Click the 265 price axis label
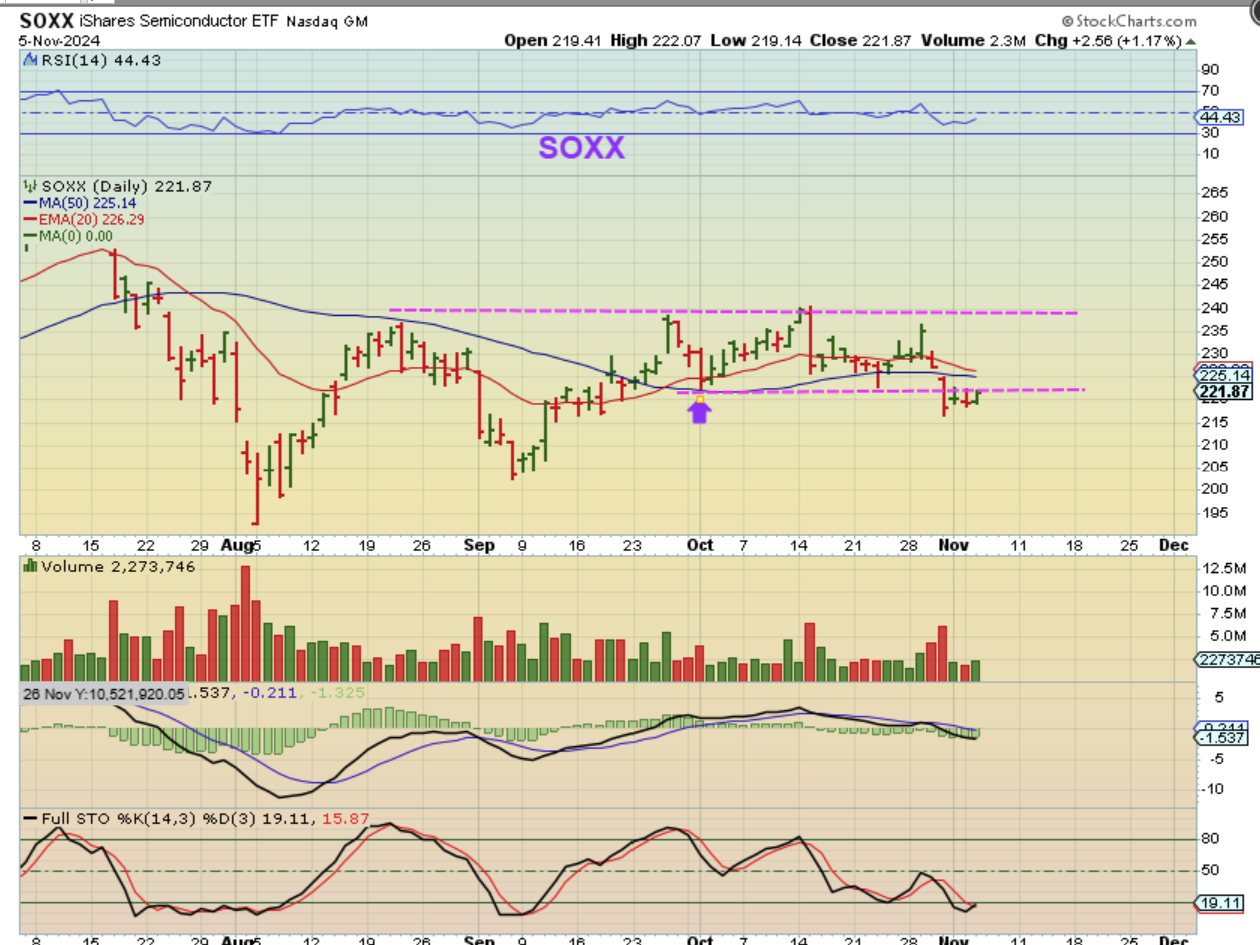 tap(1214, 193)
